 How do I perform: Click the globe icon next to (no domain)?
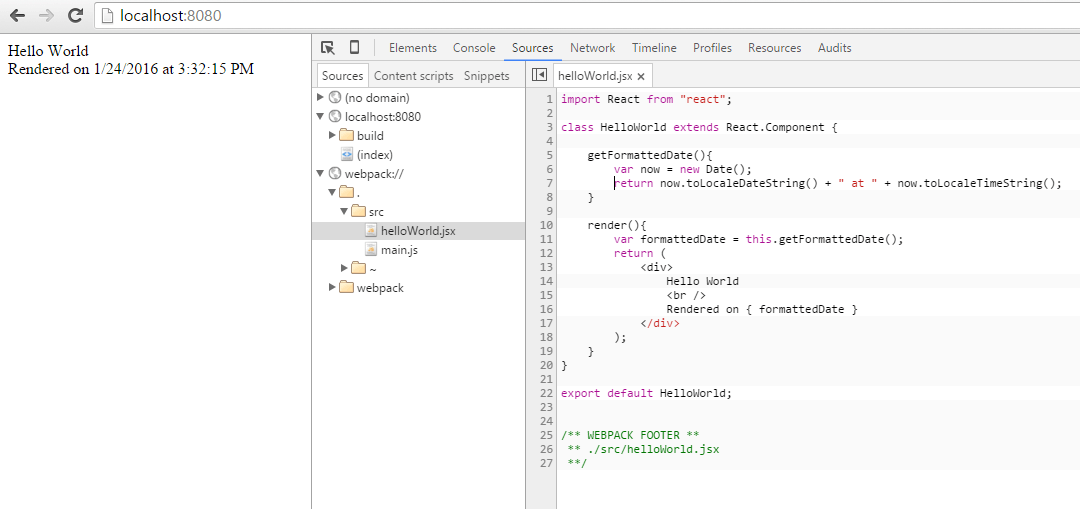[335, 98]
